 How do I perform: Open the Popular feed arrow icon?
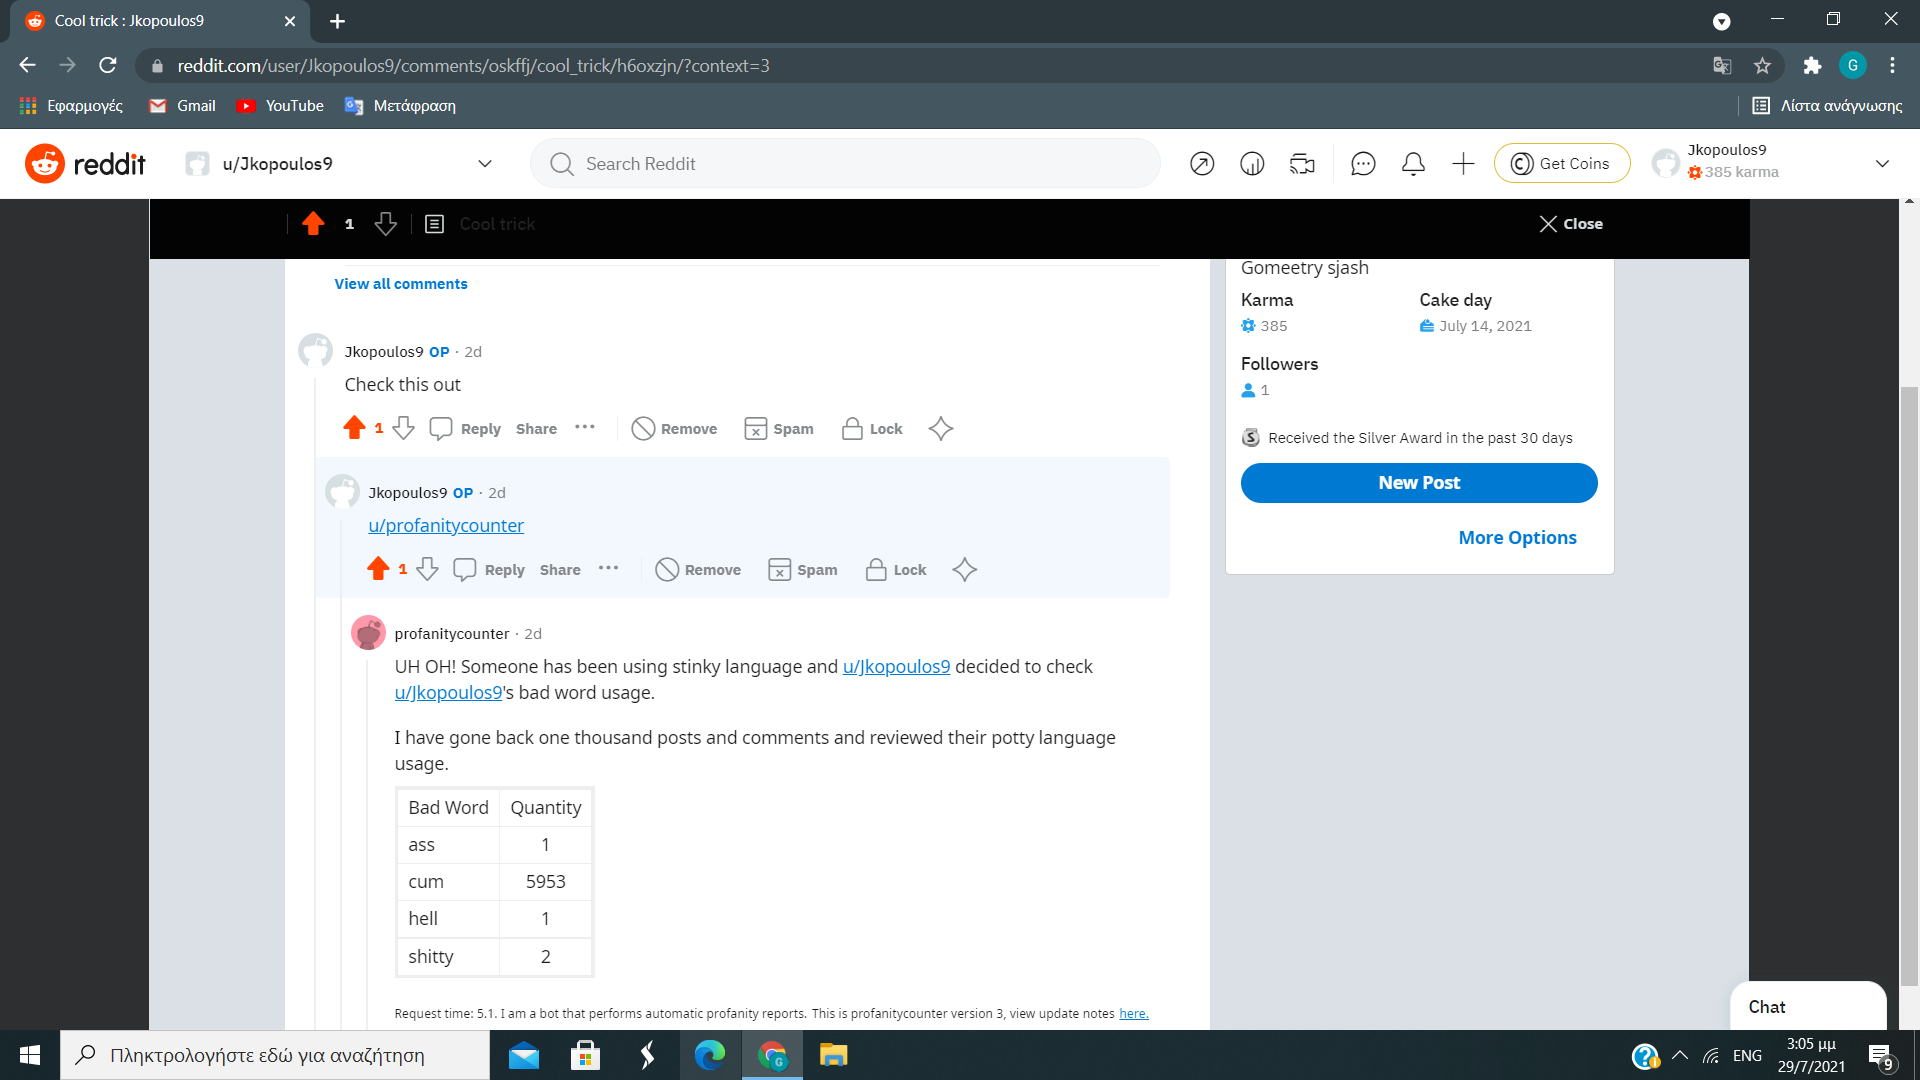coord(1202,164)
